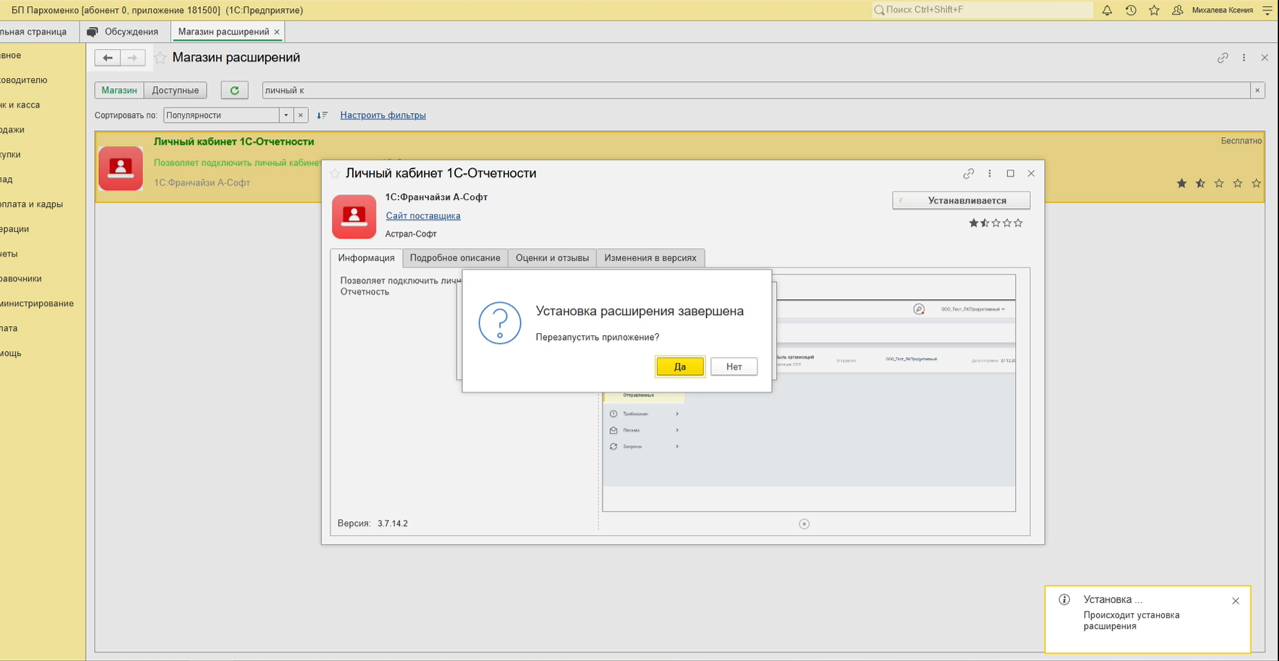Go back using the left arrow button
This screenshot has width=1279, height=661.
(108, 58)
